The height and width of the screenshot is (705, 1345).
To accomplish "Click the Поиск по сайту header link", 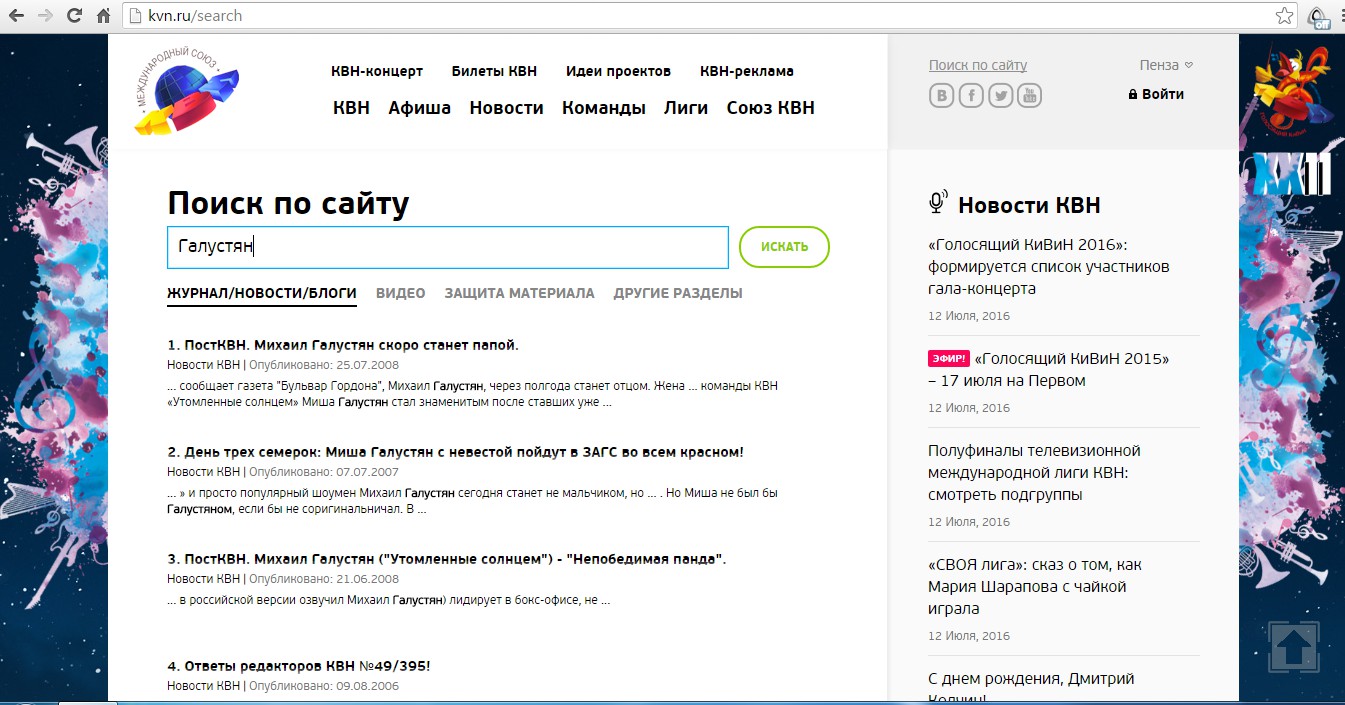I will pos(978,65).
